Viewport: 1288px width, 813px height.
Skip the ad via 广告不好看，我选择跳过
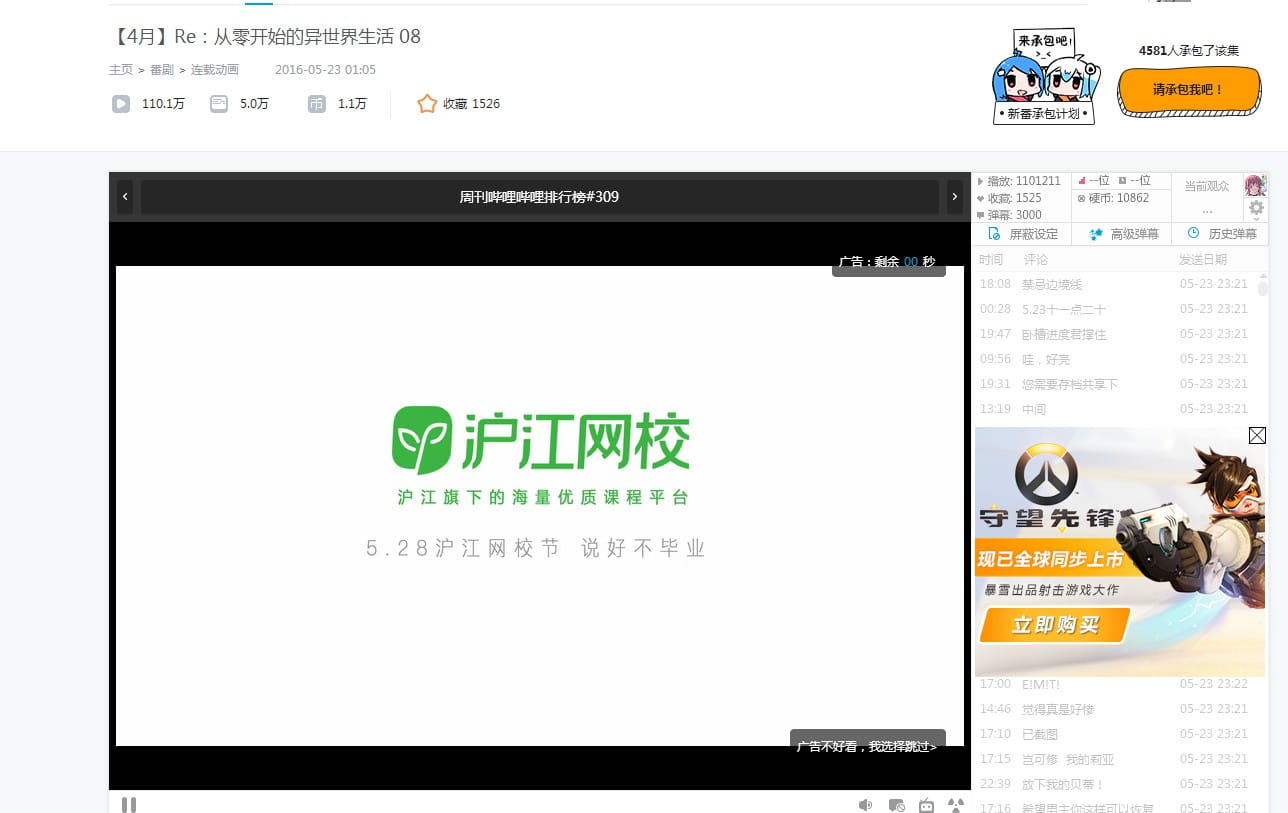point(867,746)
